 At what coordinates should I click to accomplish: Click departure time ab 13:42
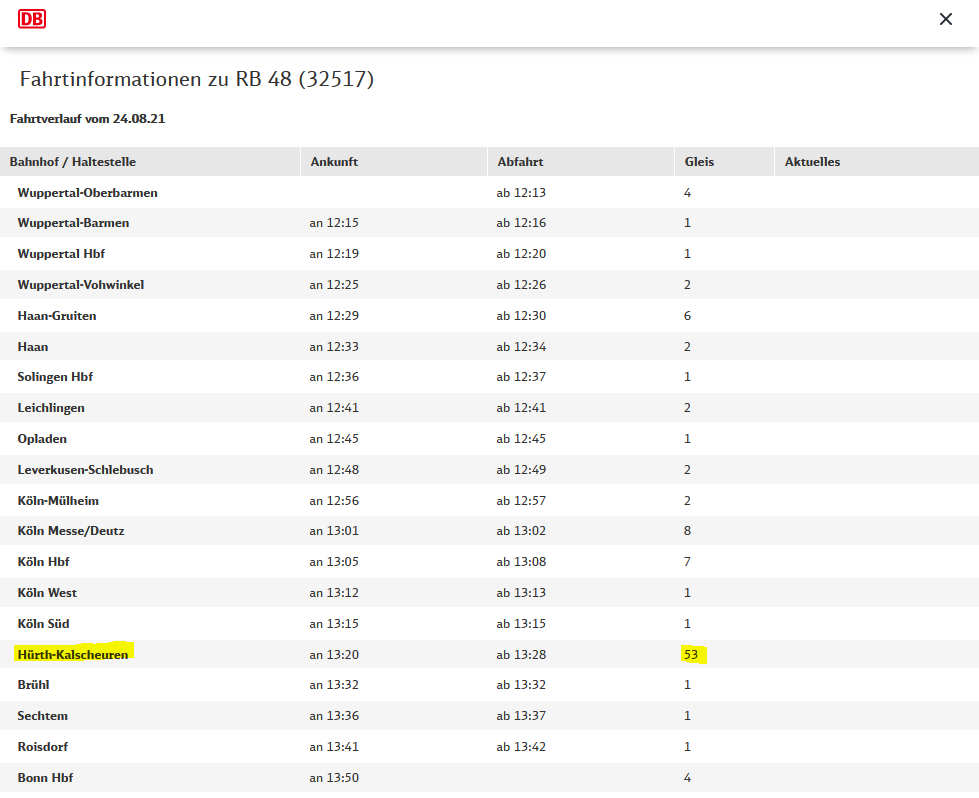tap(521, 747)
